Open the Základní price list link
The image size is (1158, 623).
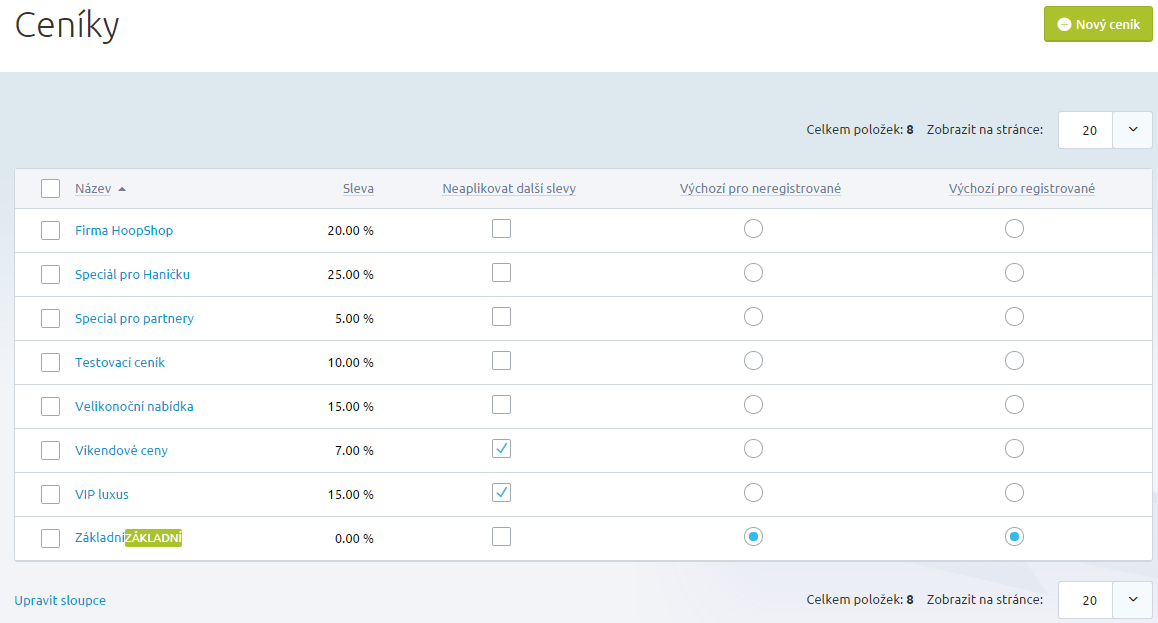coord(99,537)
